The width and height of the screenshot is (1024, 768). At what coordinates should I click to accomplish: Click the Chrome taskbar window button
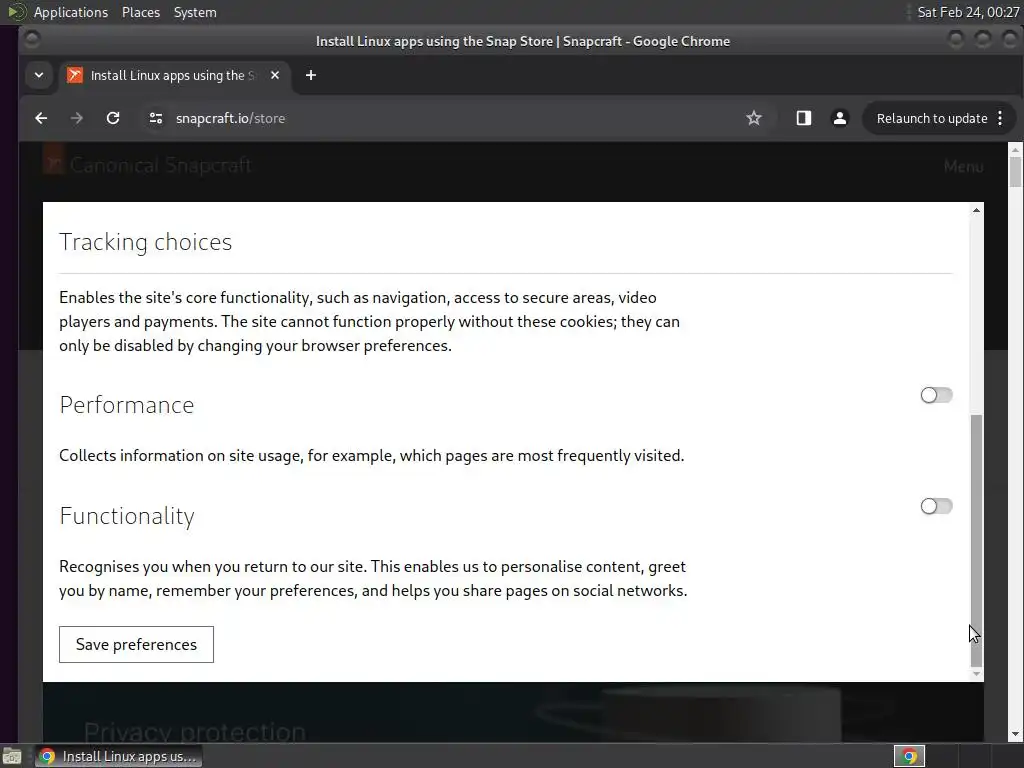coord(118,756)
